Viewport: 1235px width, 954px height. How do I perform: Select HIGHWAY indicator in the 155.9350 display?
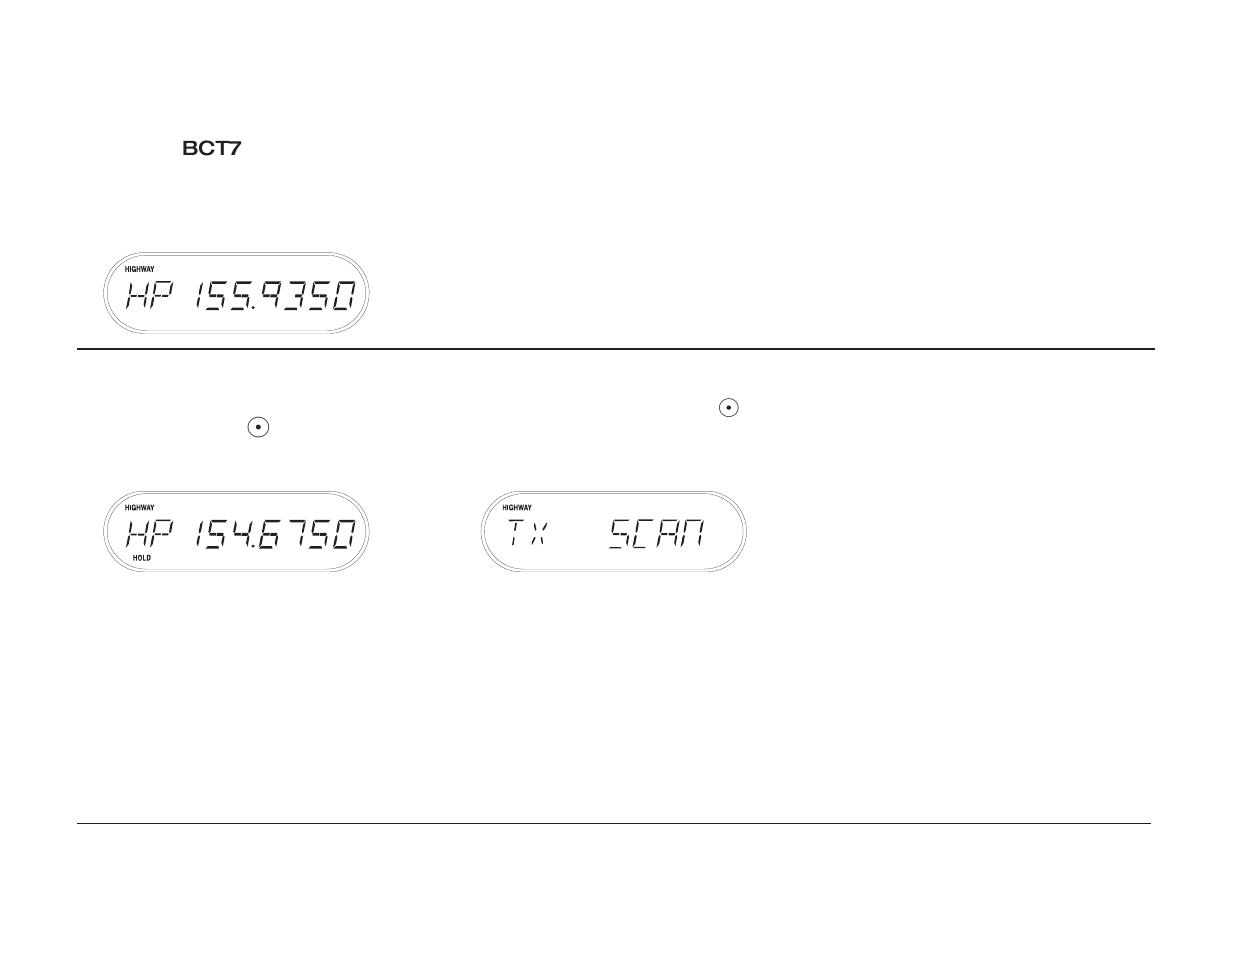[140, 269]
